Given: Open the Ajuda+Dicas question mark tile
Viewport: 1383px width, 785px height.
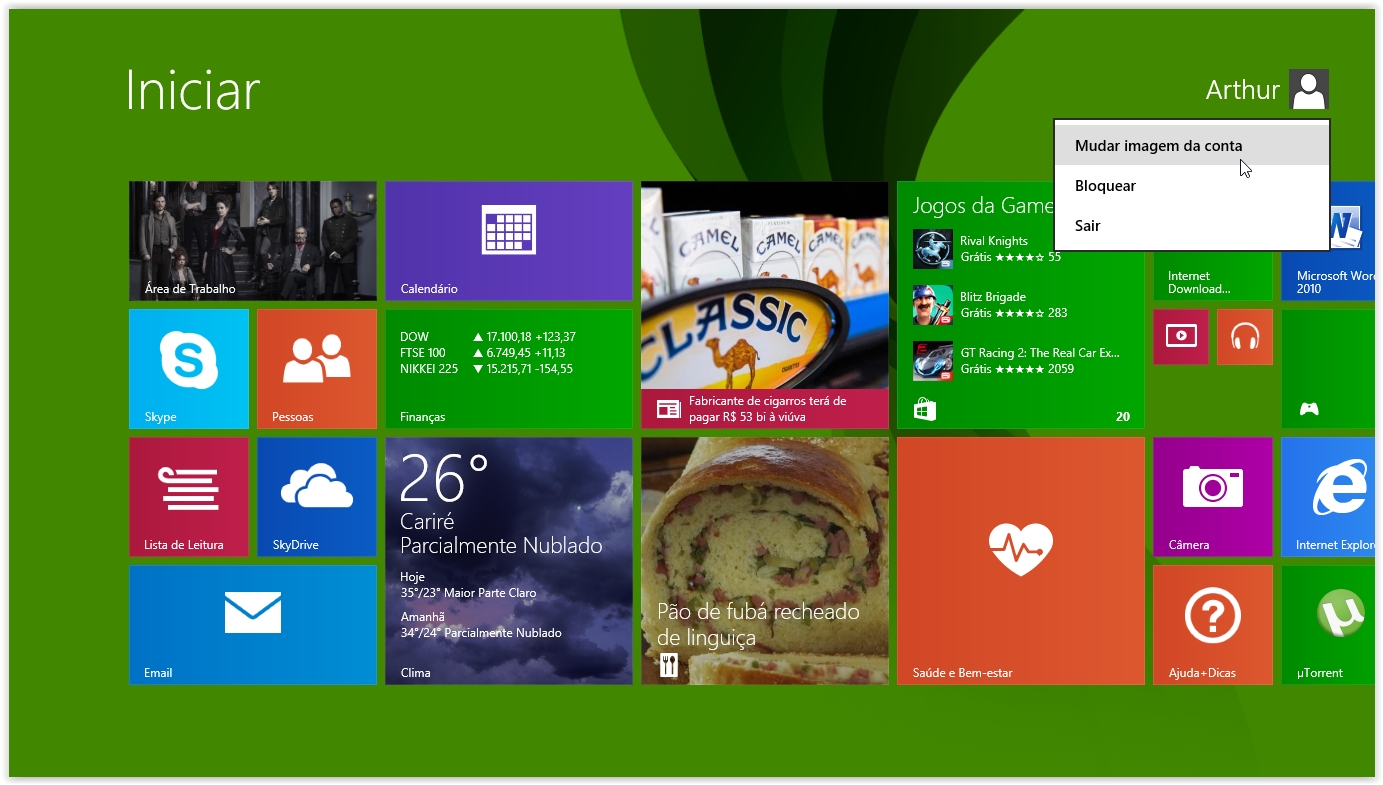Looking at the screenshot, I should 1213,625.
